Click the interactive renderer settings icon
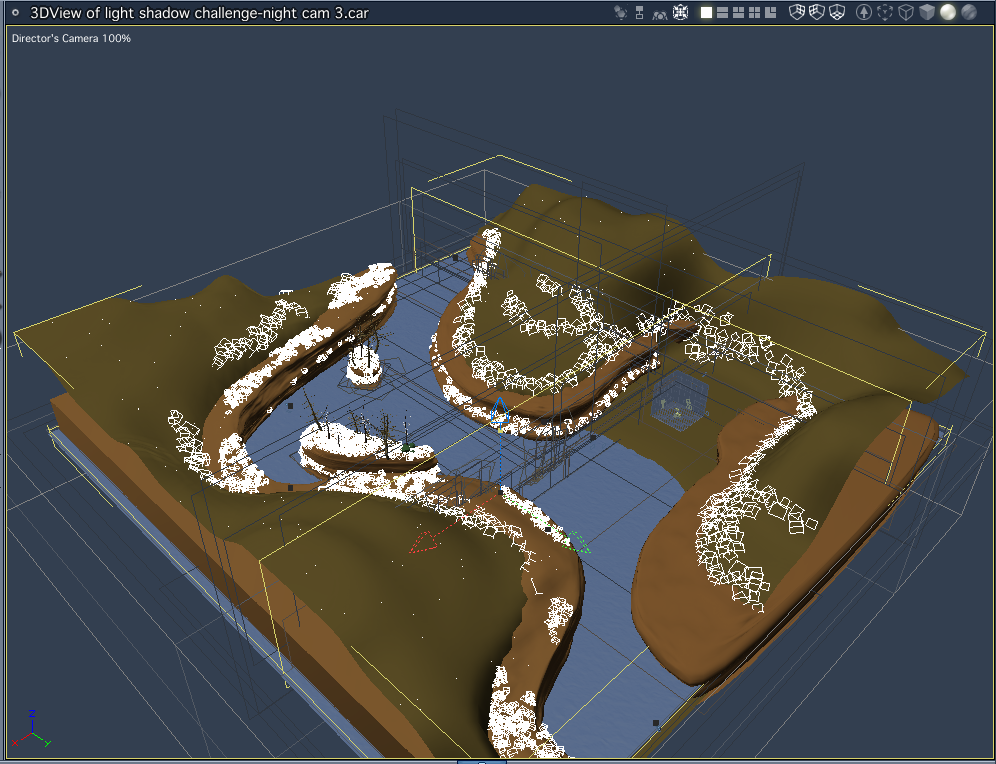This screenshot has width=996, height=764. pos(621,12)
